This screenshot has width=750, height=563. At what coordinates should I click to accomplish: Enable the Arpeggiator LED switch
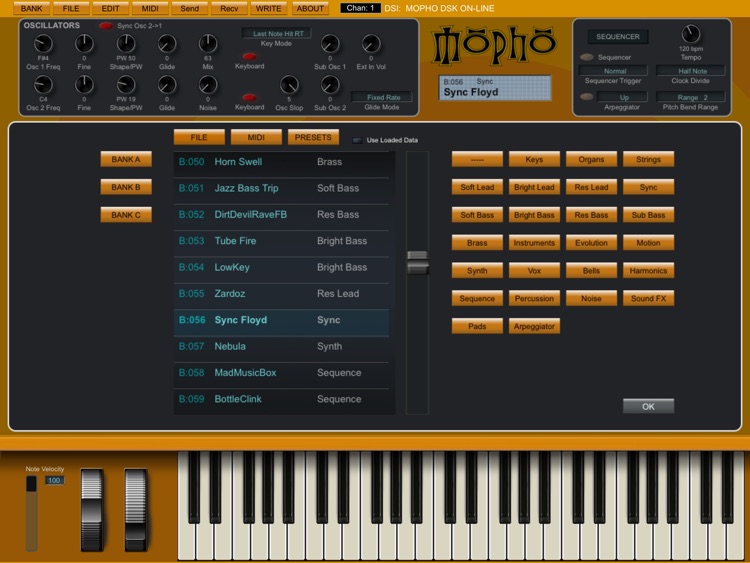pos(587,97)
